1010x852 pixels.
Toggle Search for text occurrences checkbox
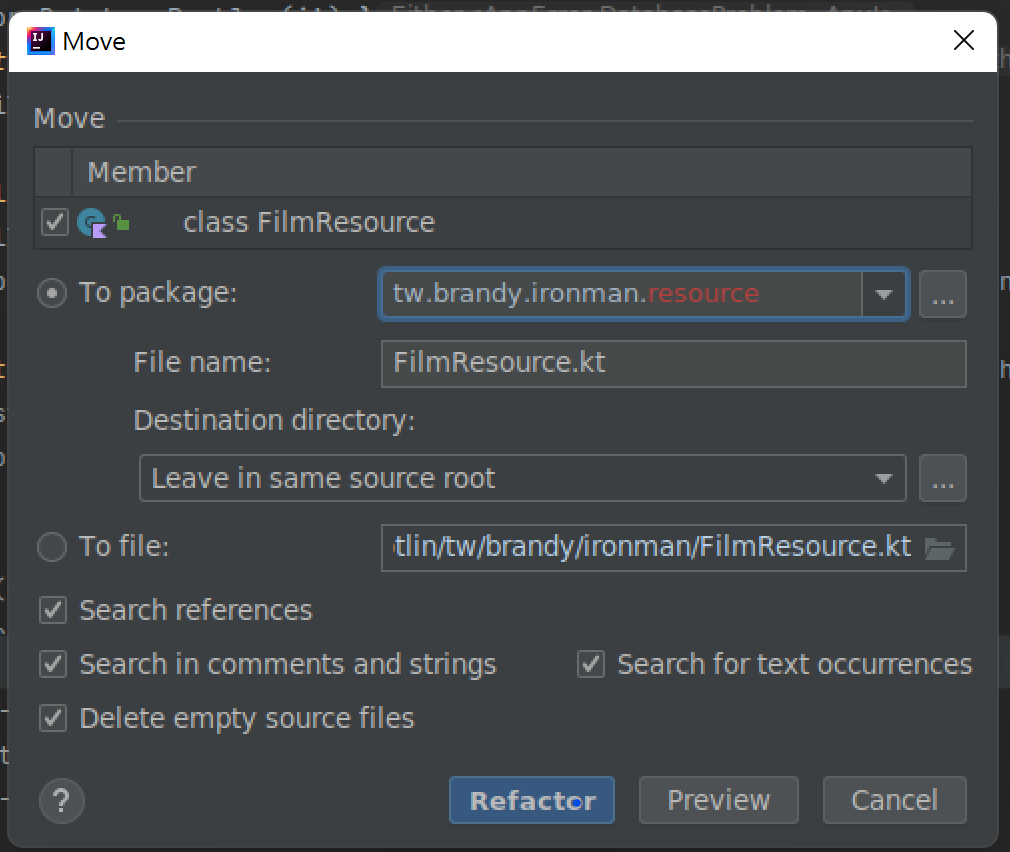592,664
